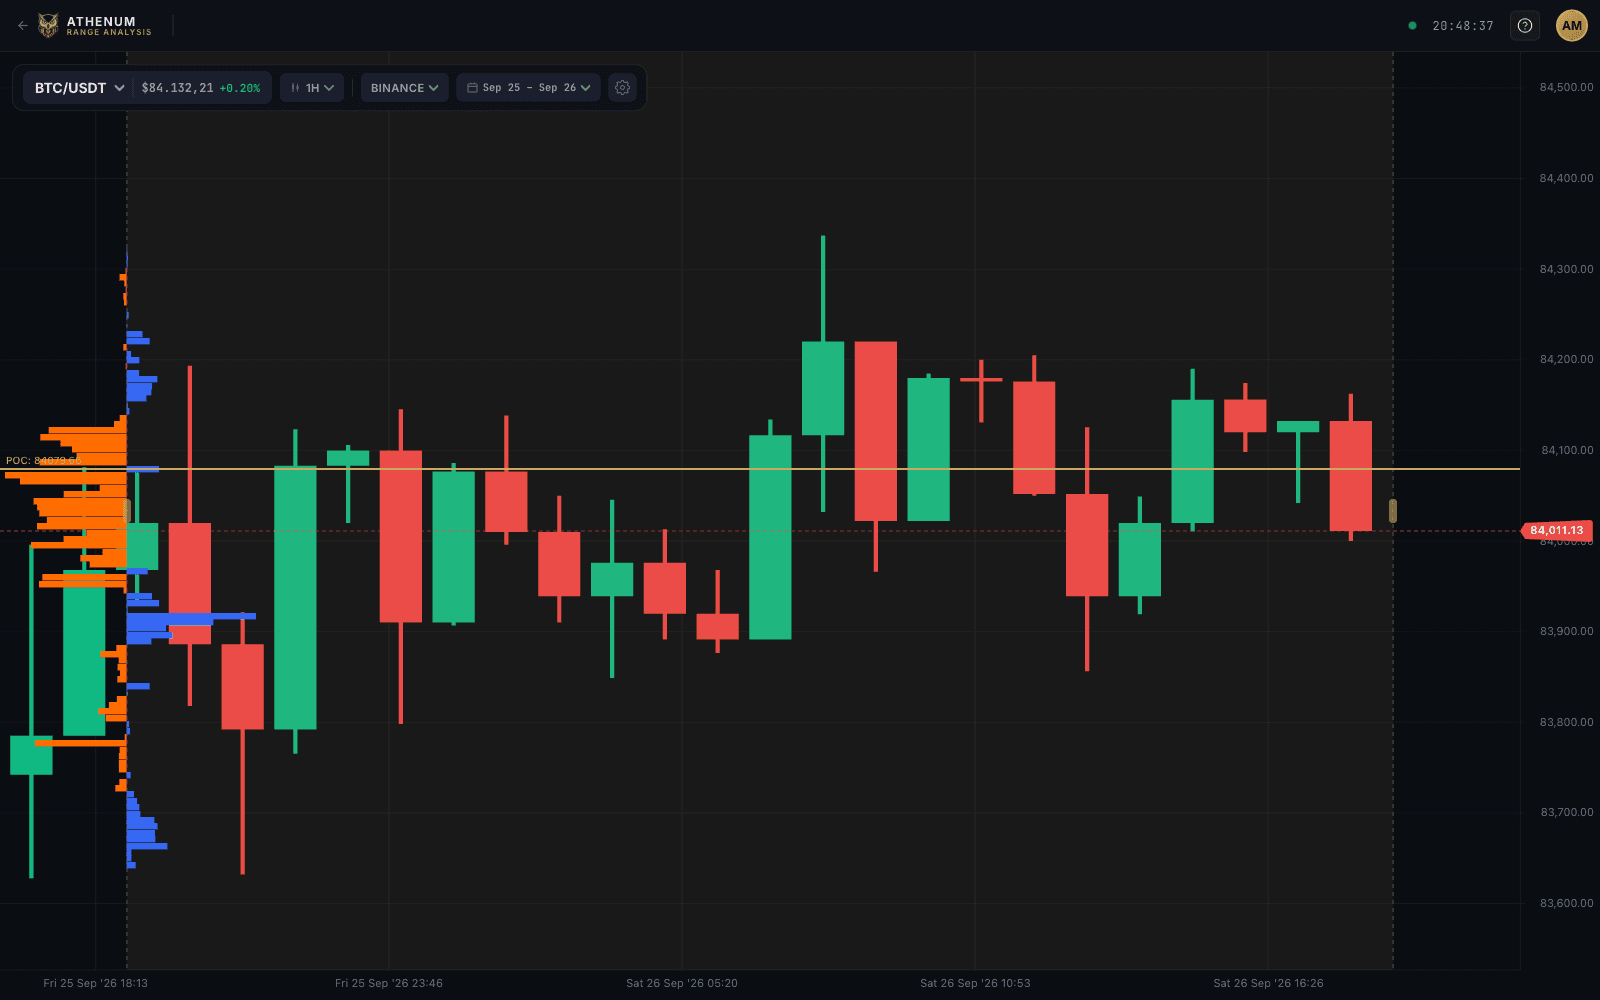This screenshot has height=1000, width=1600.
Task: Click the red 84,011.13 current price tag
Action: point(1556,530)
